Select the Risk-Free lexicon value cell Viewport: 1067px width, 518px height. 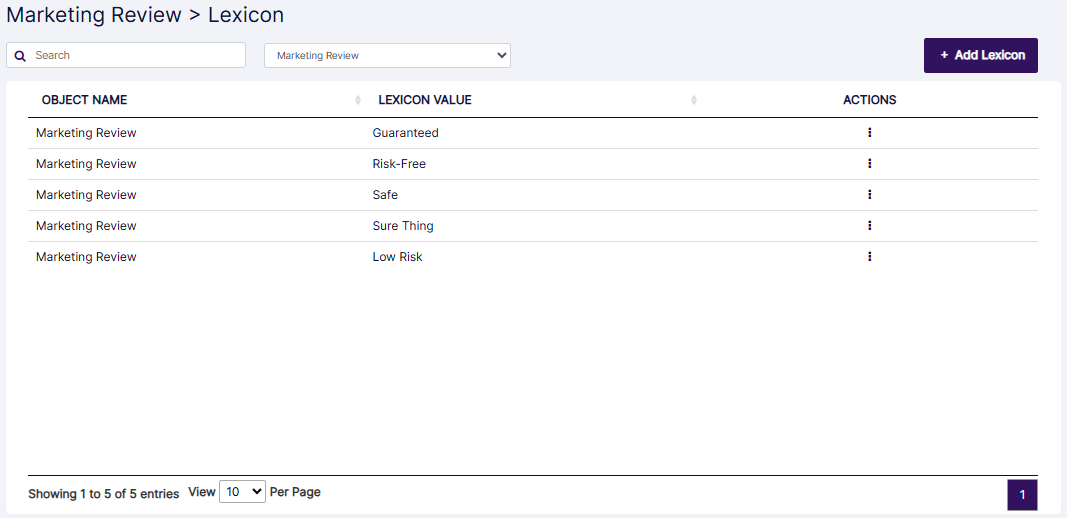pyautogui.click(x=399, y=163)
